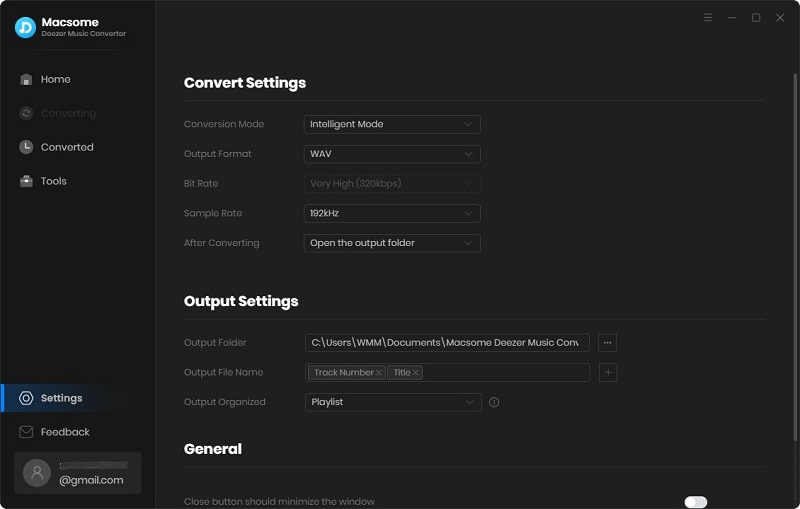Viewport: 800px width, 509px height.
Task: Open the hamburger menu in title bar
Action: 708,18
